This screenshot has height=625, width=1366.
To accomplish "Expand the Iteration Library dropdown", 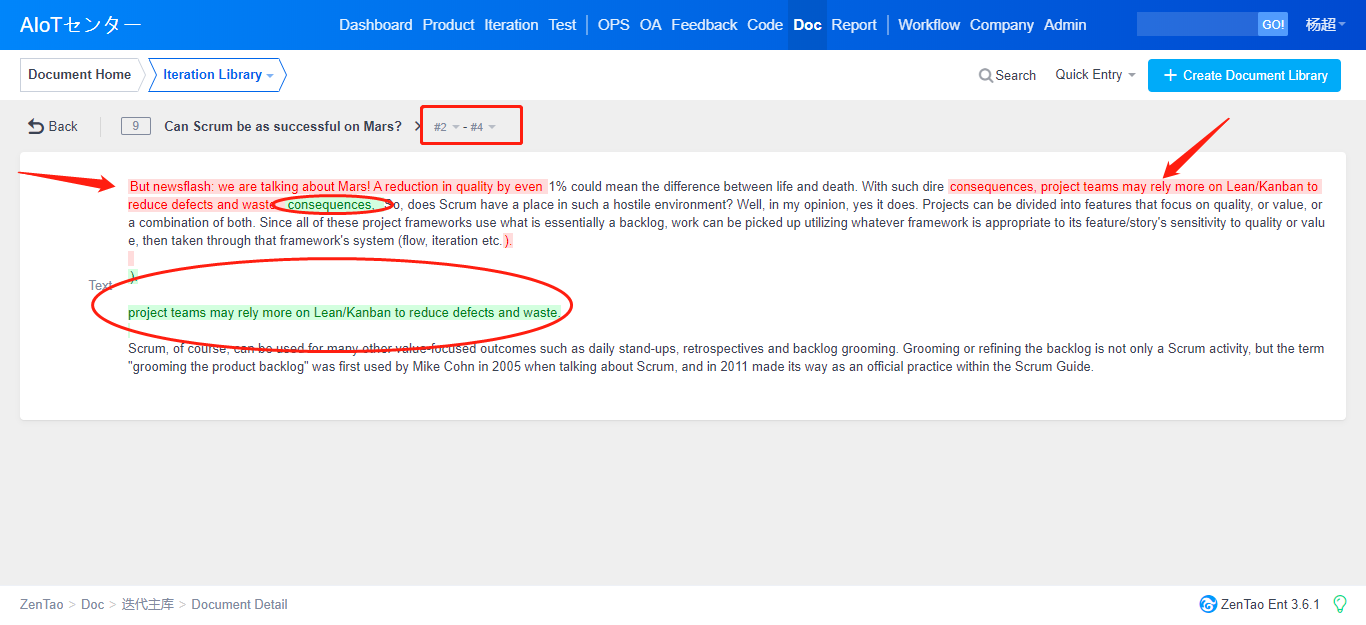I will (217, 75).
